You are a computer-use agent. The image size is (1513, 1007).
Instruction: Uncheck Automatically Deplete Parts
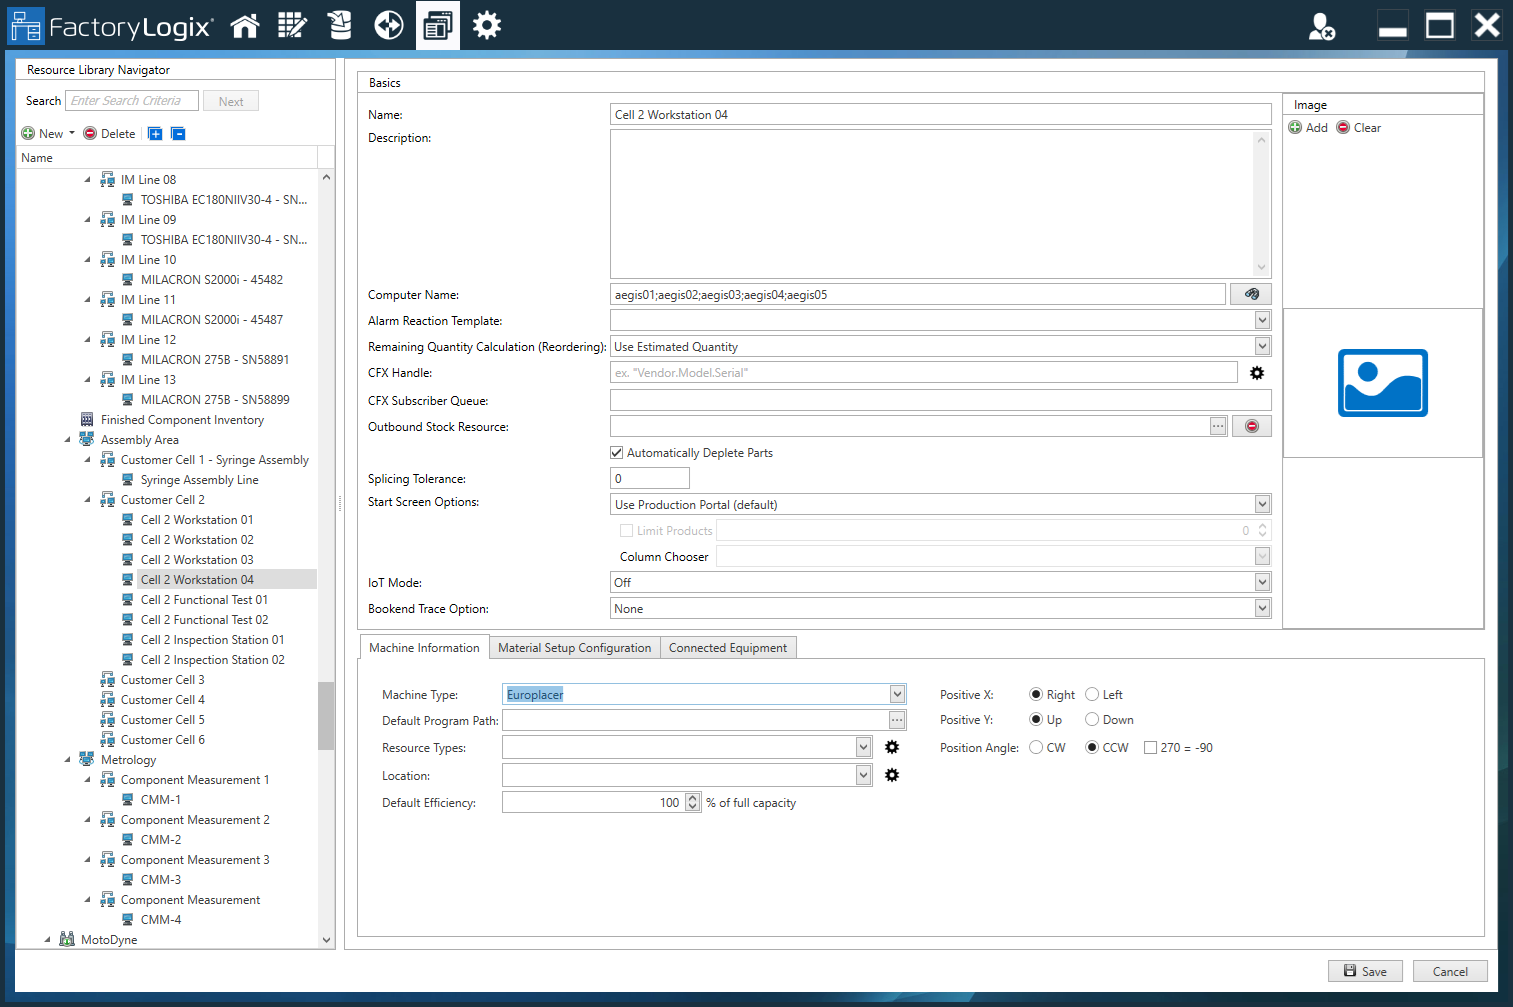(617, 452)
